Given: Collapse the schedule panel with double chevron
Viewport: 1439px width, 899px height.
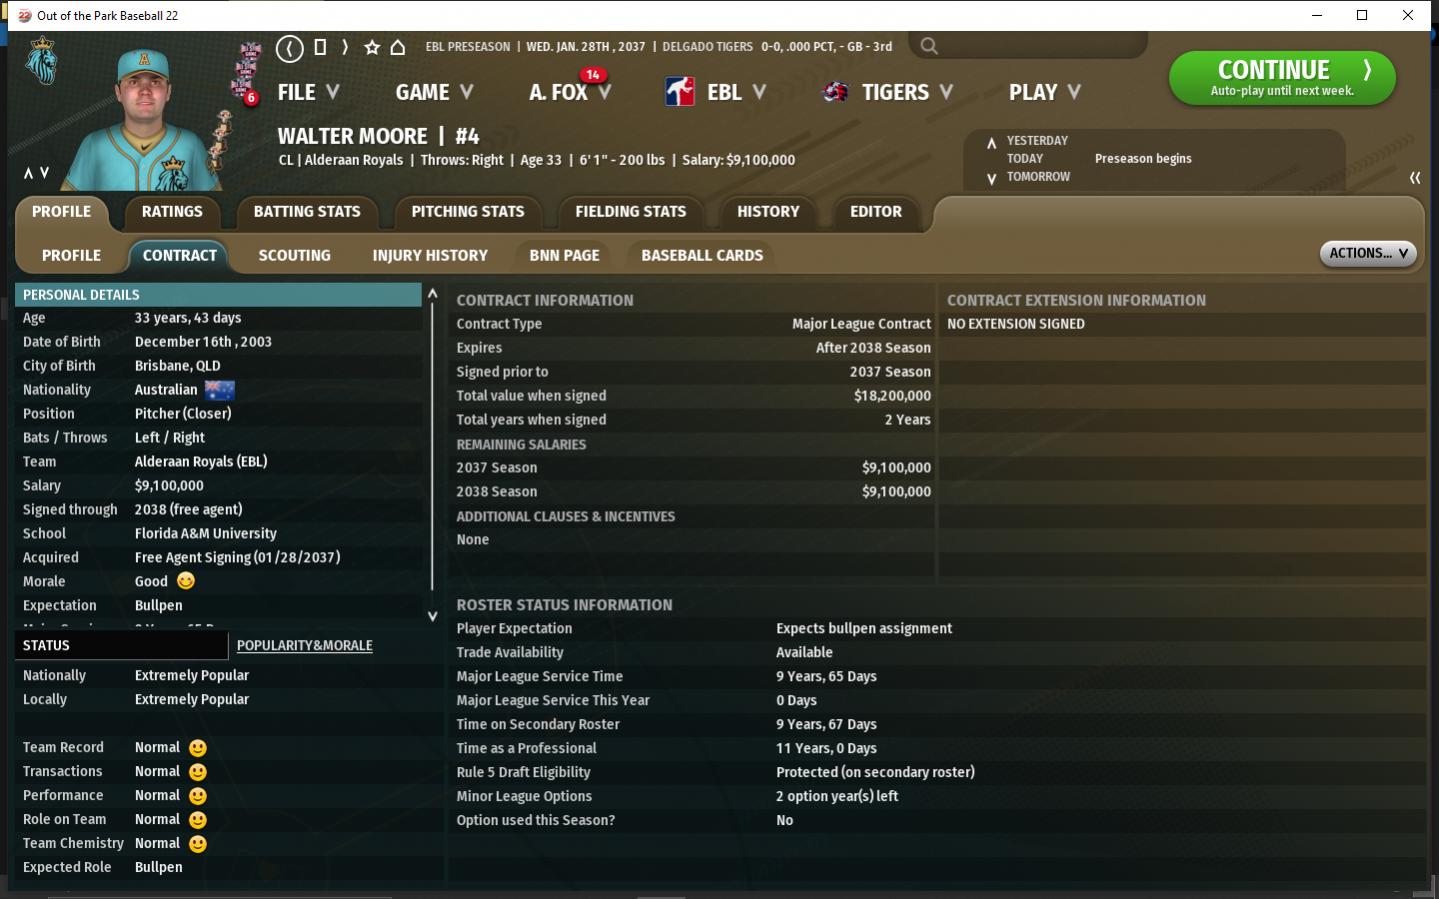Looking at the screenshot, I should pyautogui.click(x=1414, y=178).
